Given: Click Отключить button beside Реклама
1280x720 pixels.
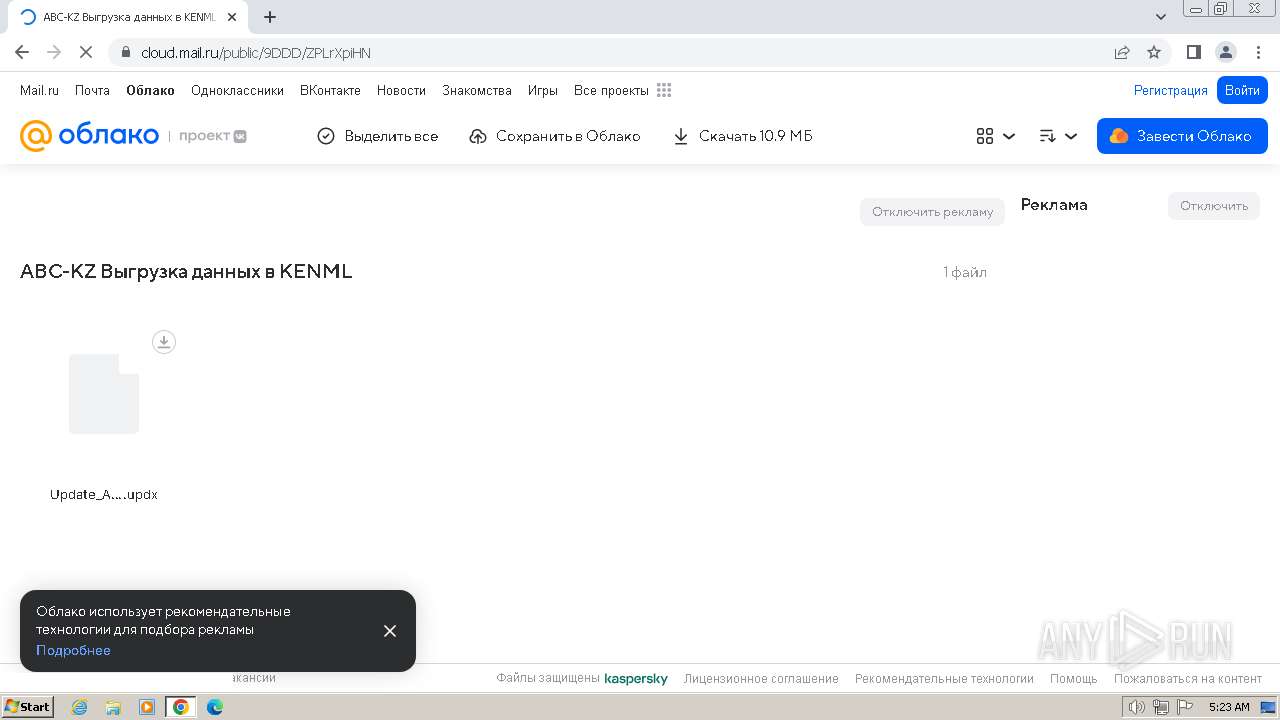Looking at the screenshot, I should point(1214,206).
